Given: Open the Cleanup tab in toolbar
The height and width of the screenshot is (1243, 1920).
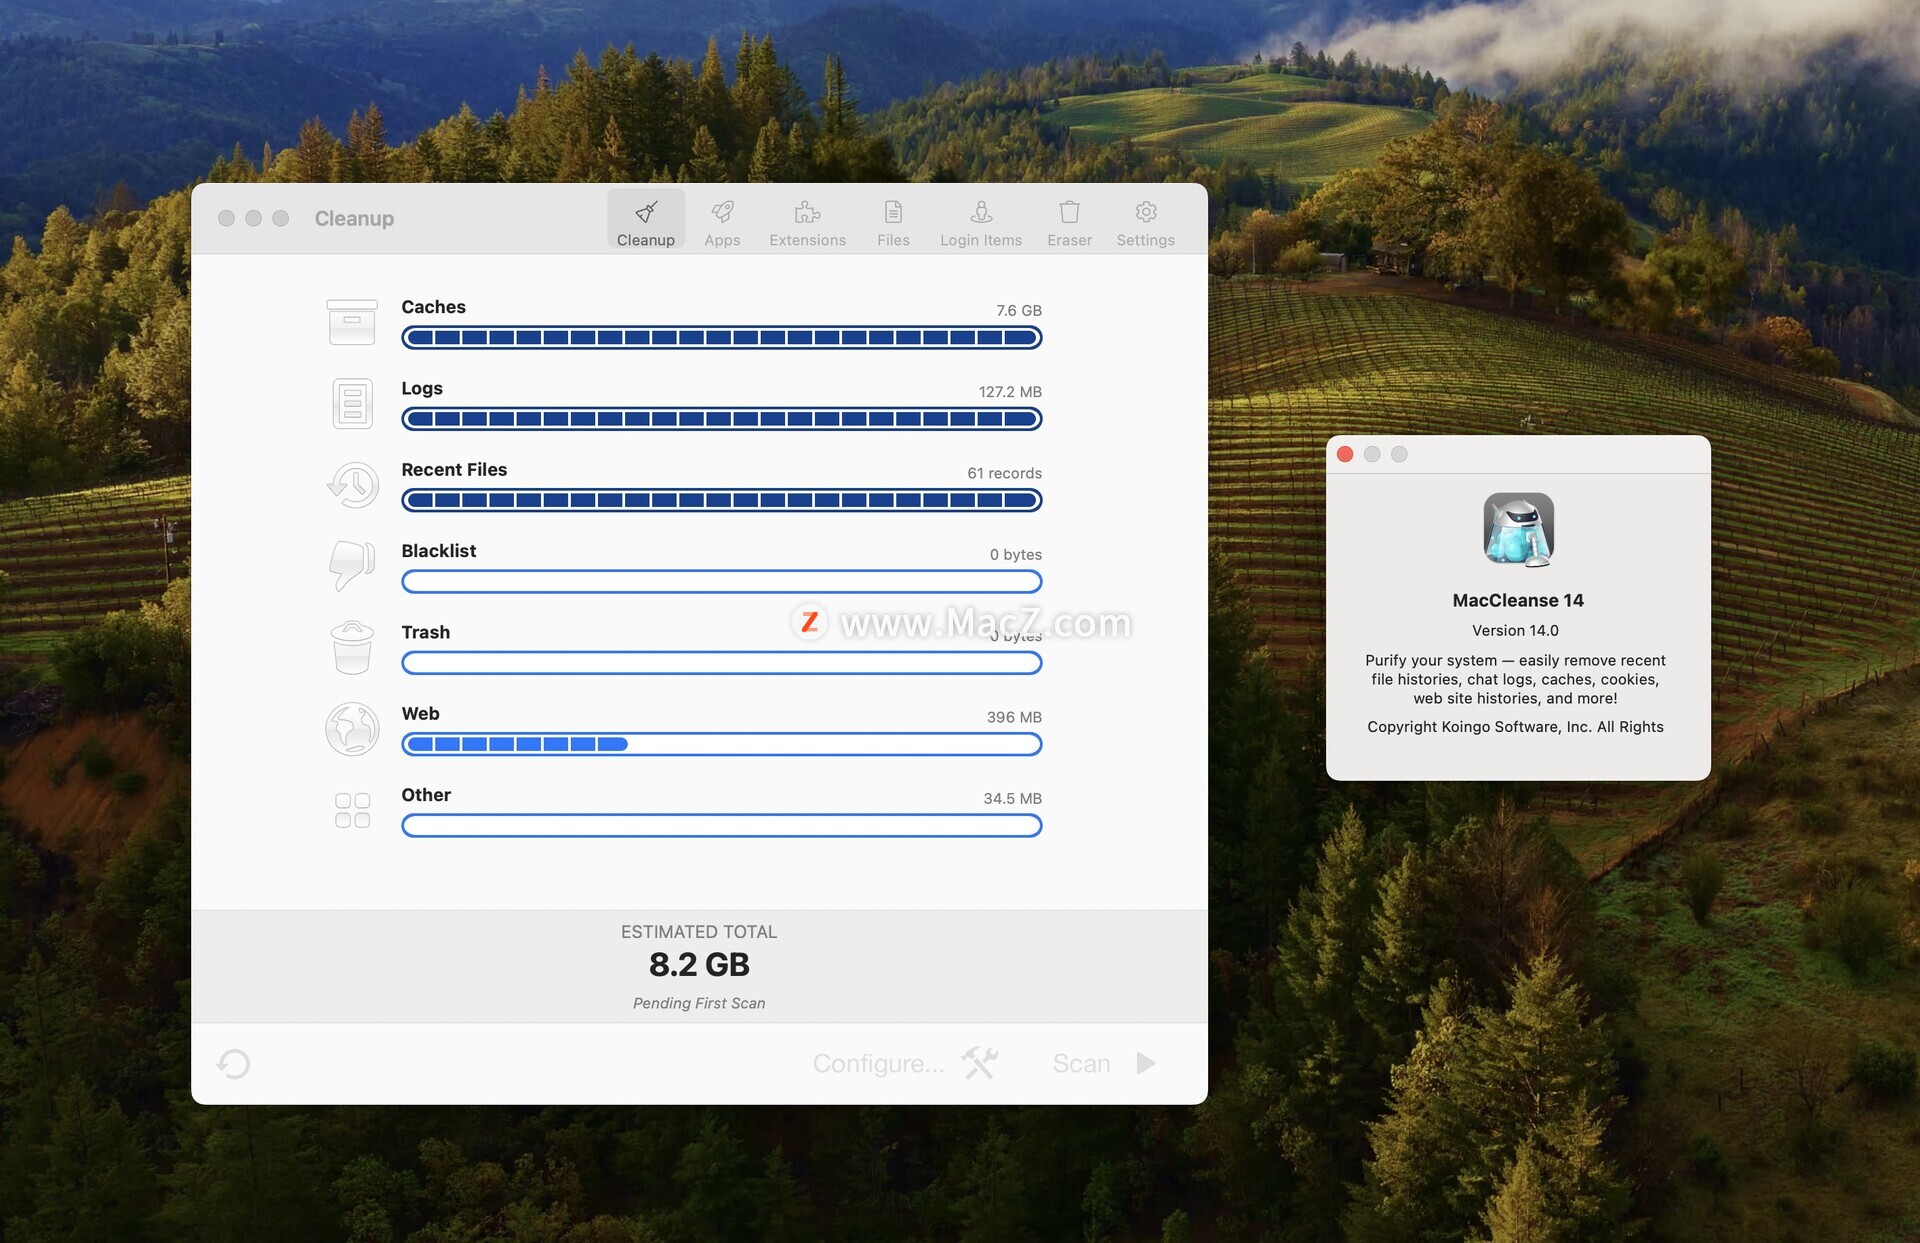Looking at the screenshot, I should pos(646,220).
